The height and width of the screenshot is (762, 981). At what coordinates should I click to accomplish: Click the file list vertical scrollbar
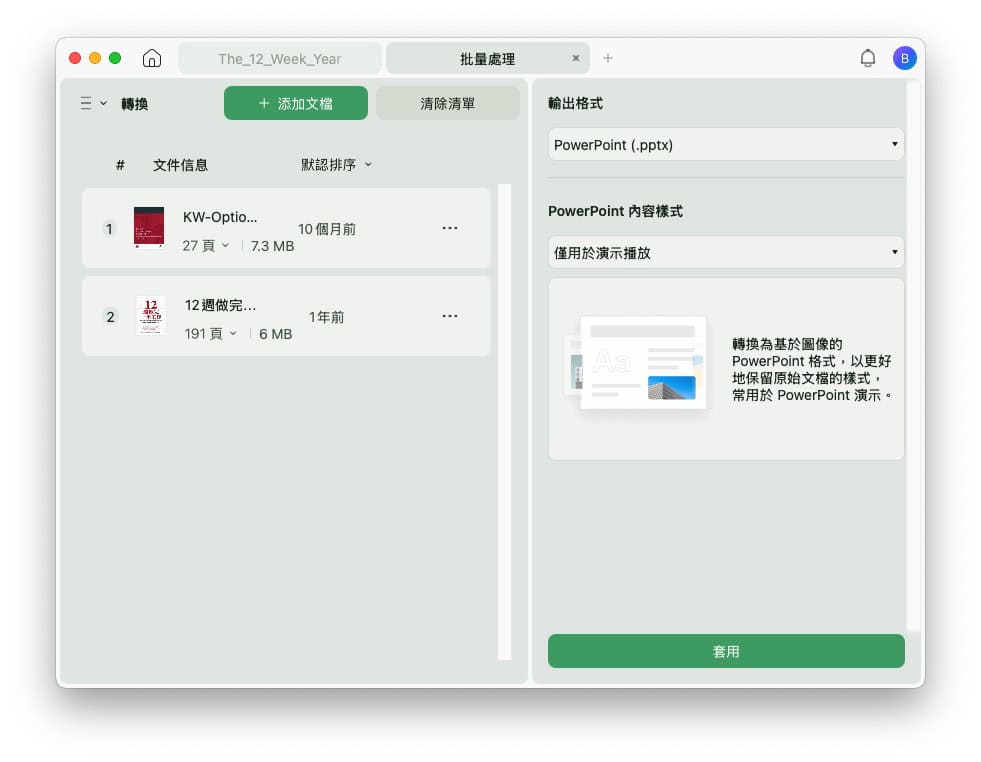pyautogui.click(x=504, y=420)
